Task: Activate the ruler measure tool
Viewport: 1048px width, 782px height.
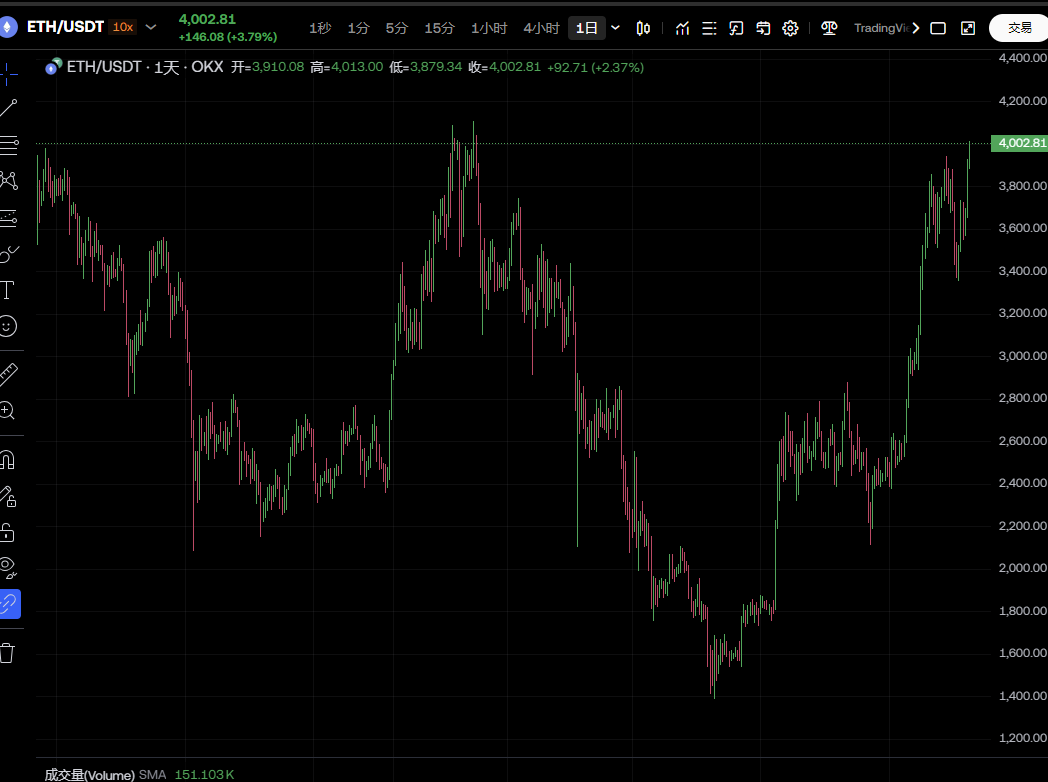Action: coord(8,374)
